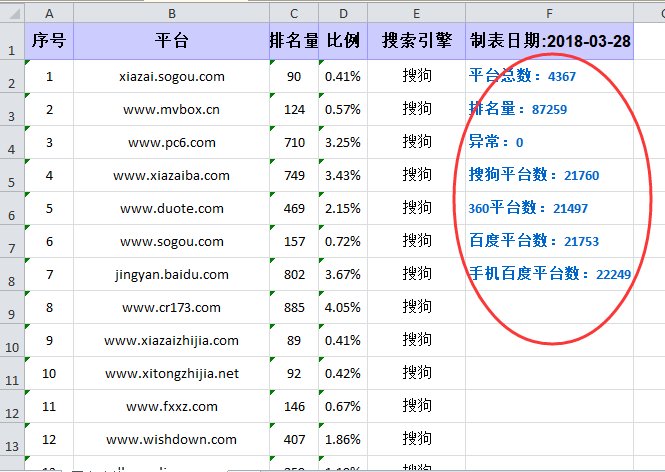Select column C header

coord(294,12)
